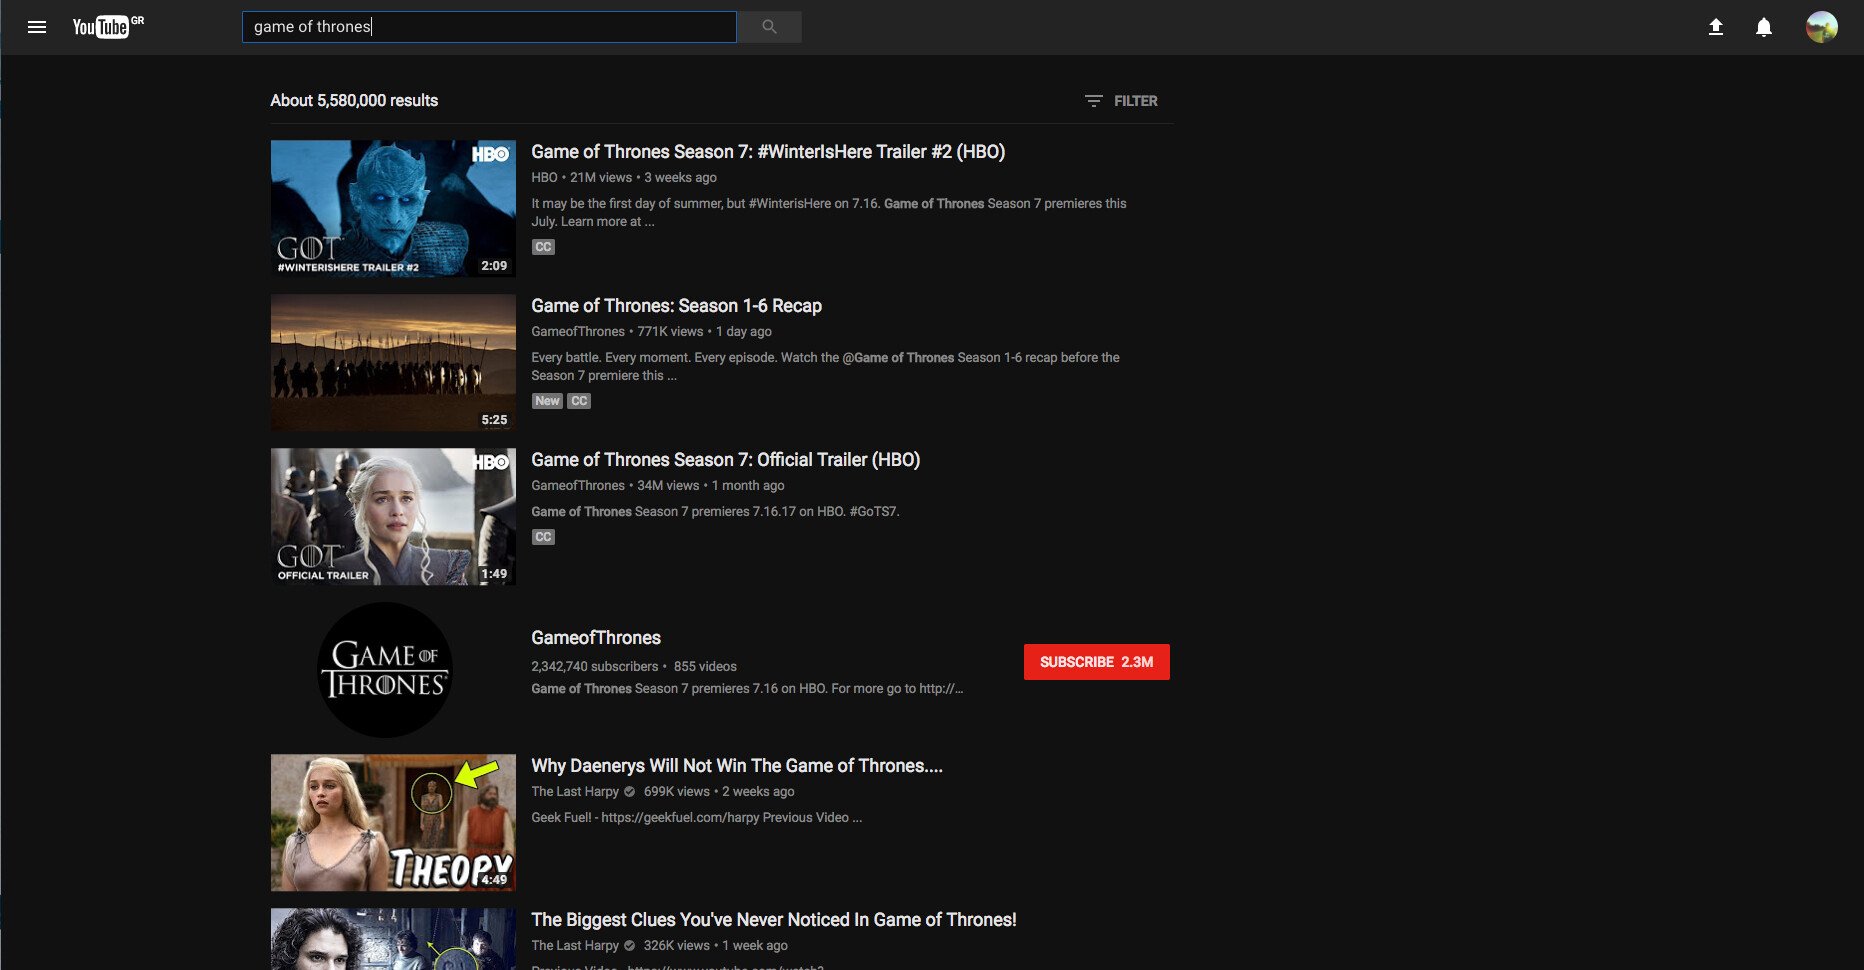Viewport: 1864px width, 970px height.
Task: Open title The Biggest Clues You've Never Noticed
Action: coord(774,920)
